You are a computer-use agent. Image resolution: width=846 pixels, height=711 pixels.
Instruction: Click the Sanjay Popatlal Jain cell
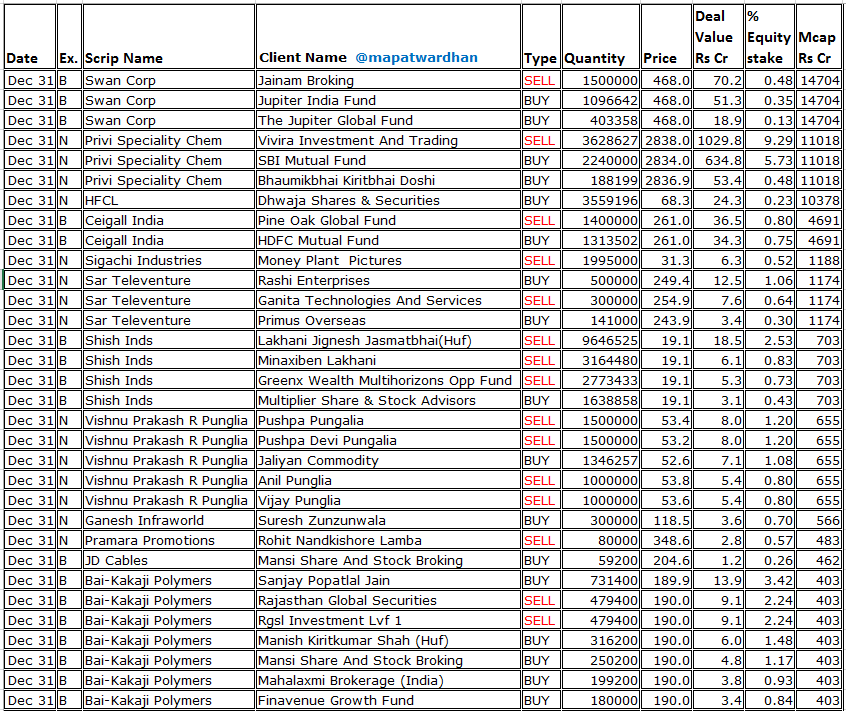pyautogui.click(x=388, y=580)
